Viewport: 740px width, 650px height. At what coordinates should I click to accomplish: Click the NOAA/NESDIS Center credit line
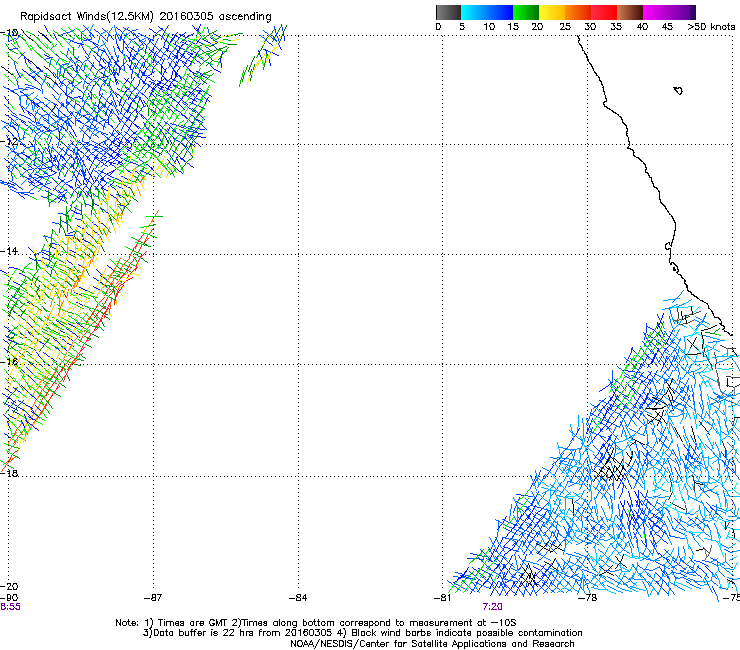coord(432,643)
